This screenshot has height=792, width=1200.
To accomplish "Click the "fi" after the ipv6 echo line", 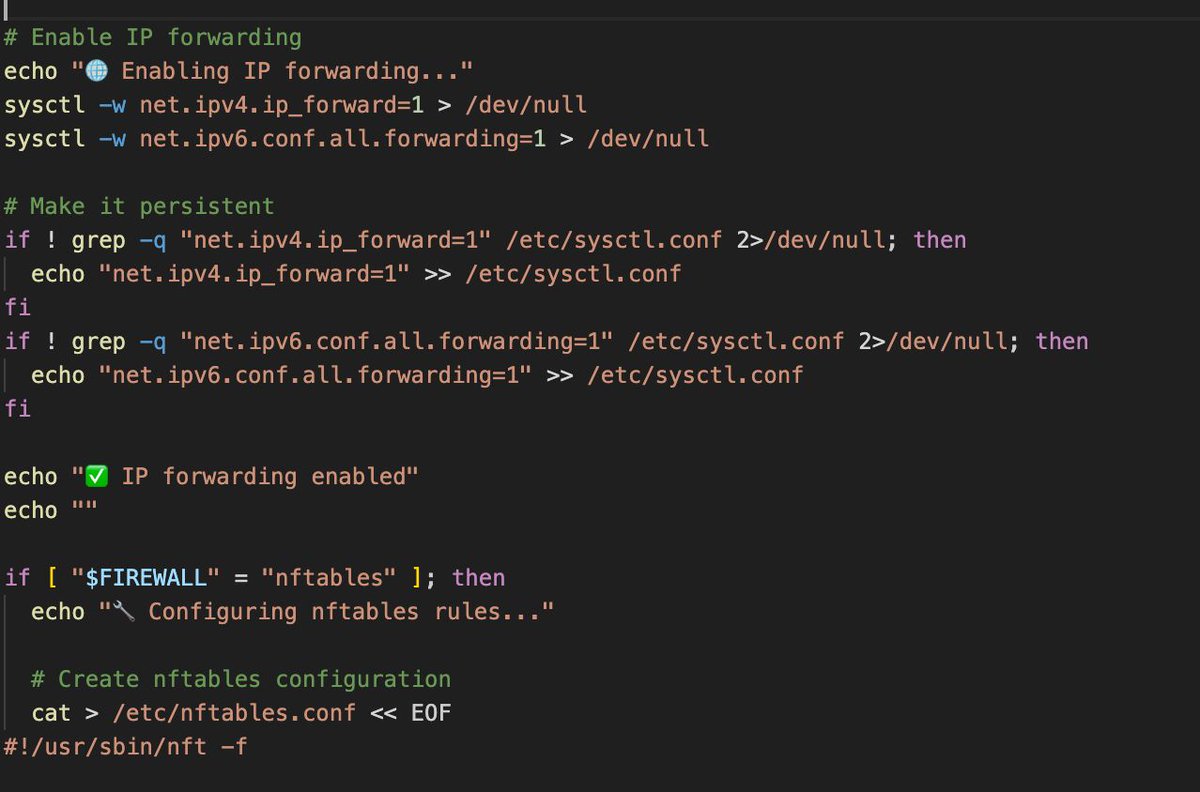I will pyautogui.click(x=17, y=409).
